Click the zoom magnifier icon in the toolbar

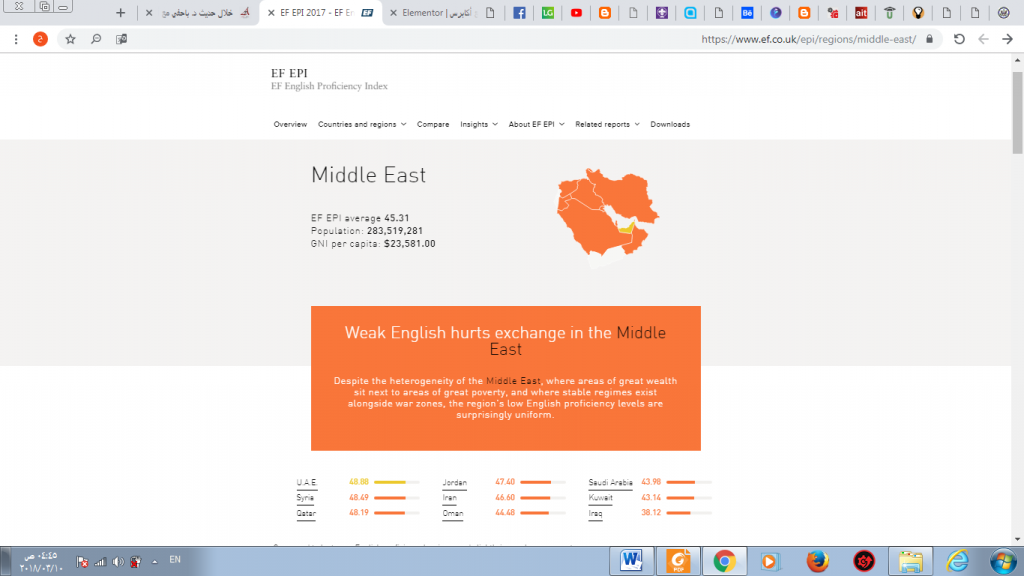click(x=96, y=39)
